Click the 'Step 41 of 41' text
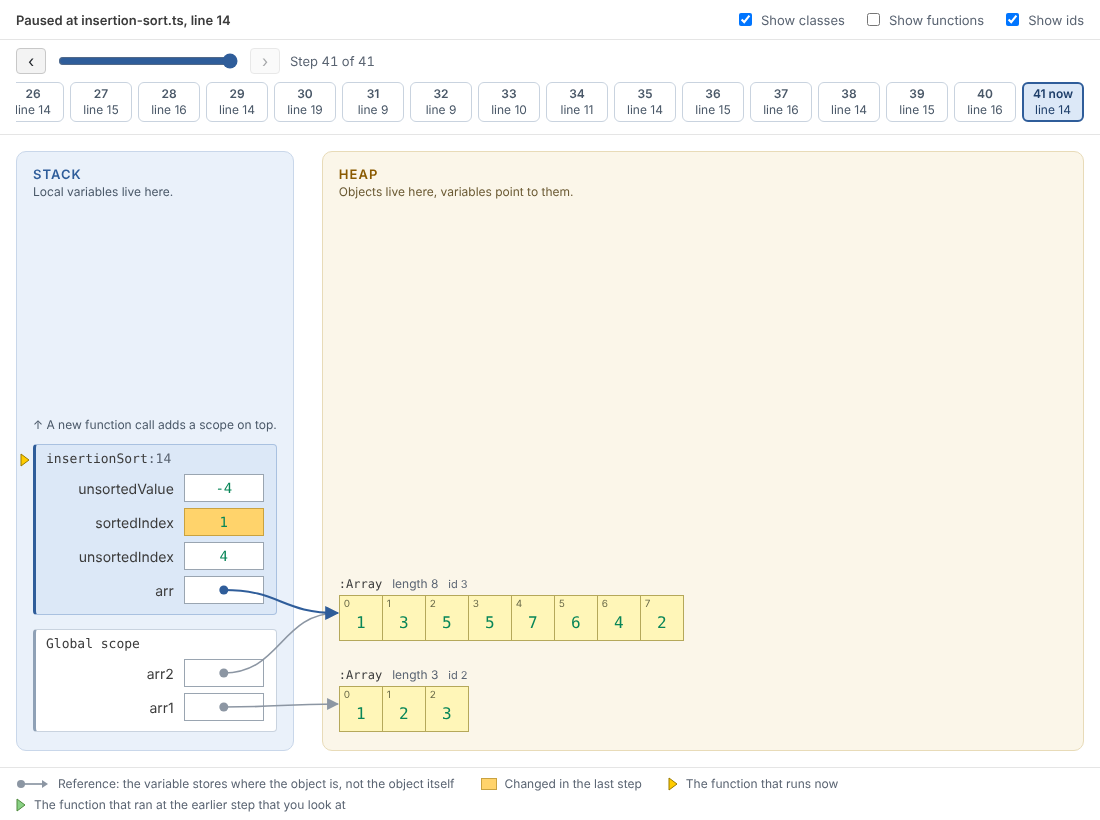Image resolution: width=1100 pixels, height=820 pixels. pos(332,62)
